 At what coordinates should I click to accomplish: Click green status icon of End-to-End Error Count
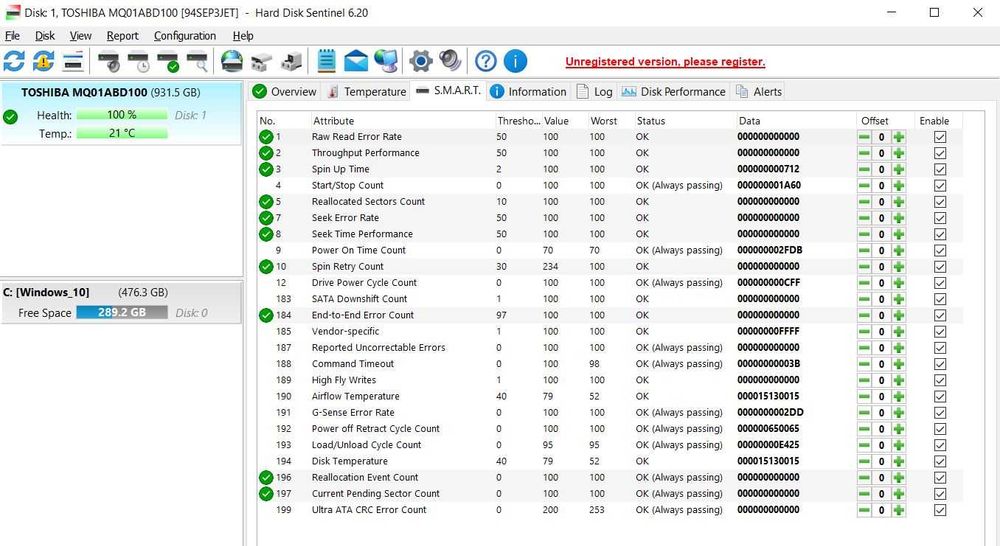[266, 315]
